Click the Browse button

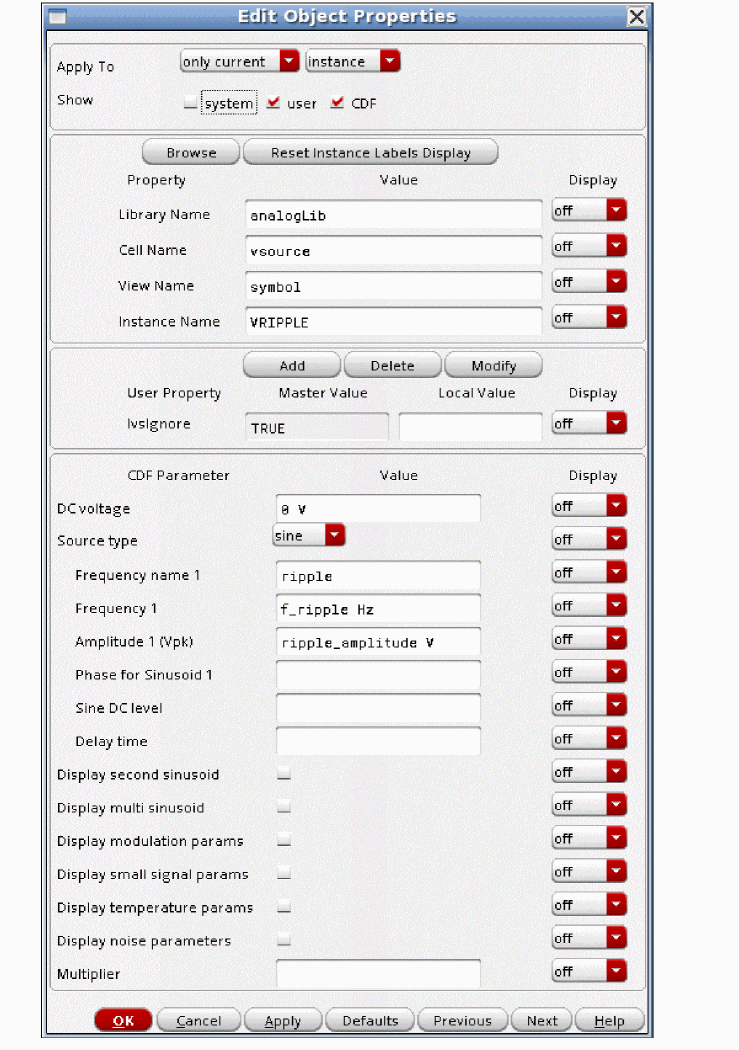tap(191, 152)
